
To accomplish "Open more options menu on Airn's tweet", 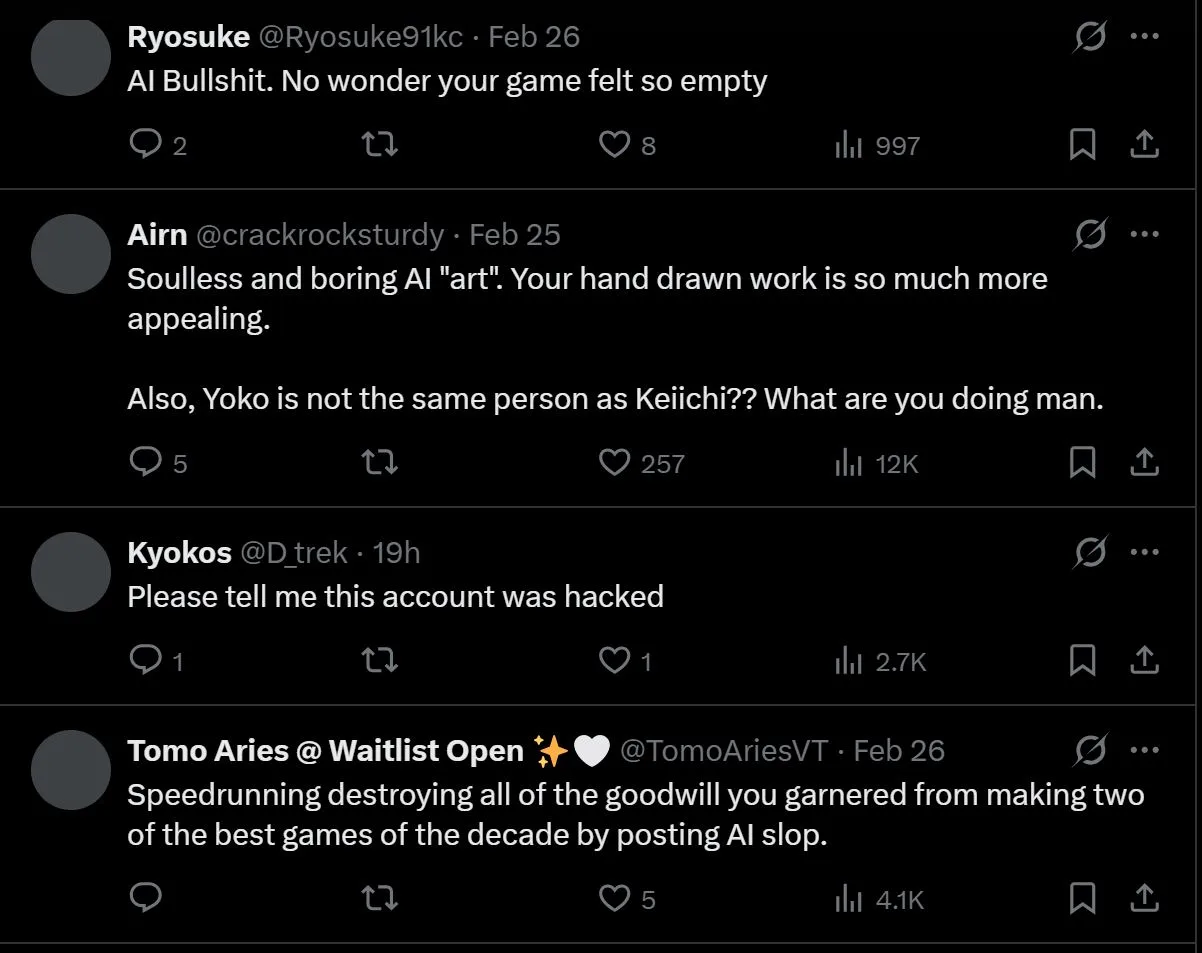I will click(1144, 235).
